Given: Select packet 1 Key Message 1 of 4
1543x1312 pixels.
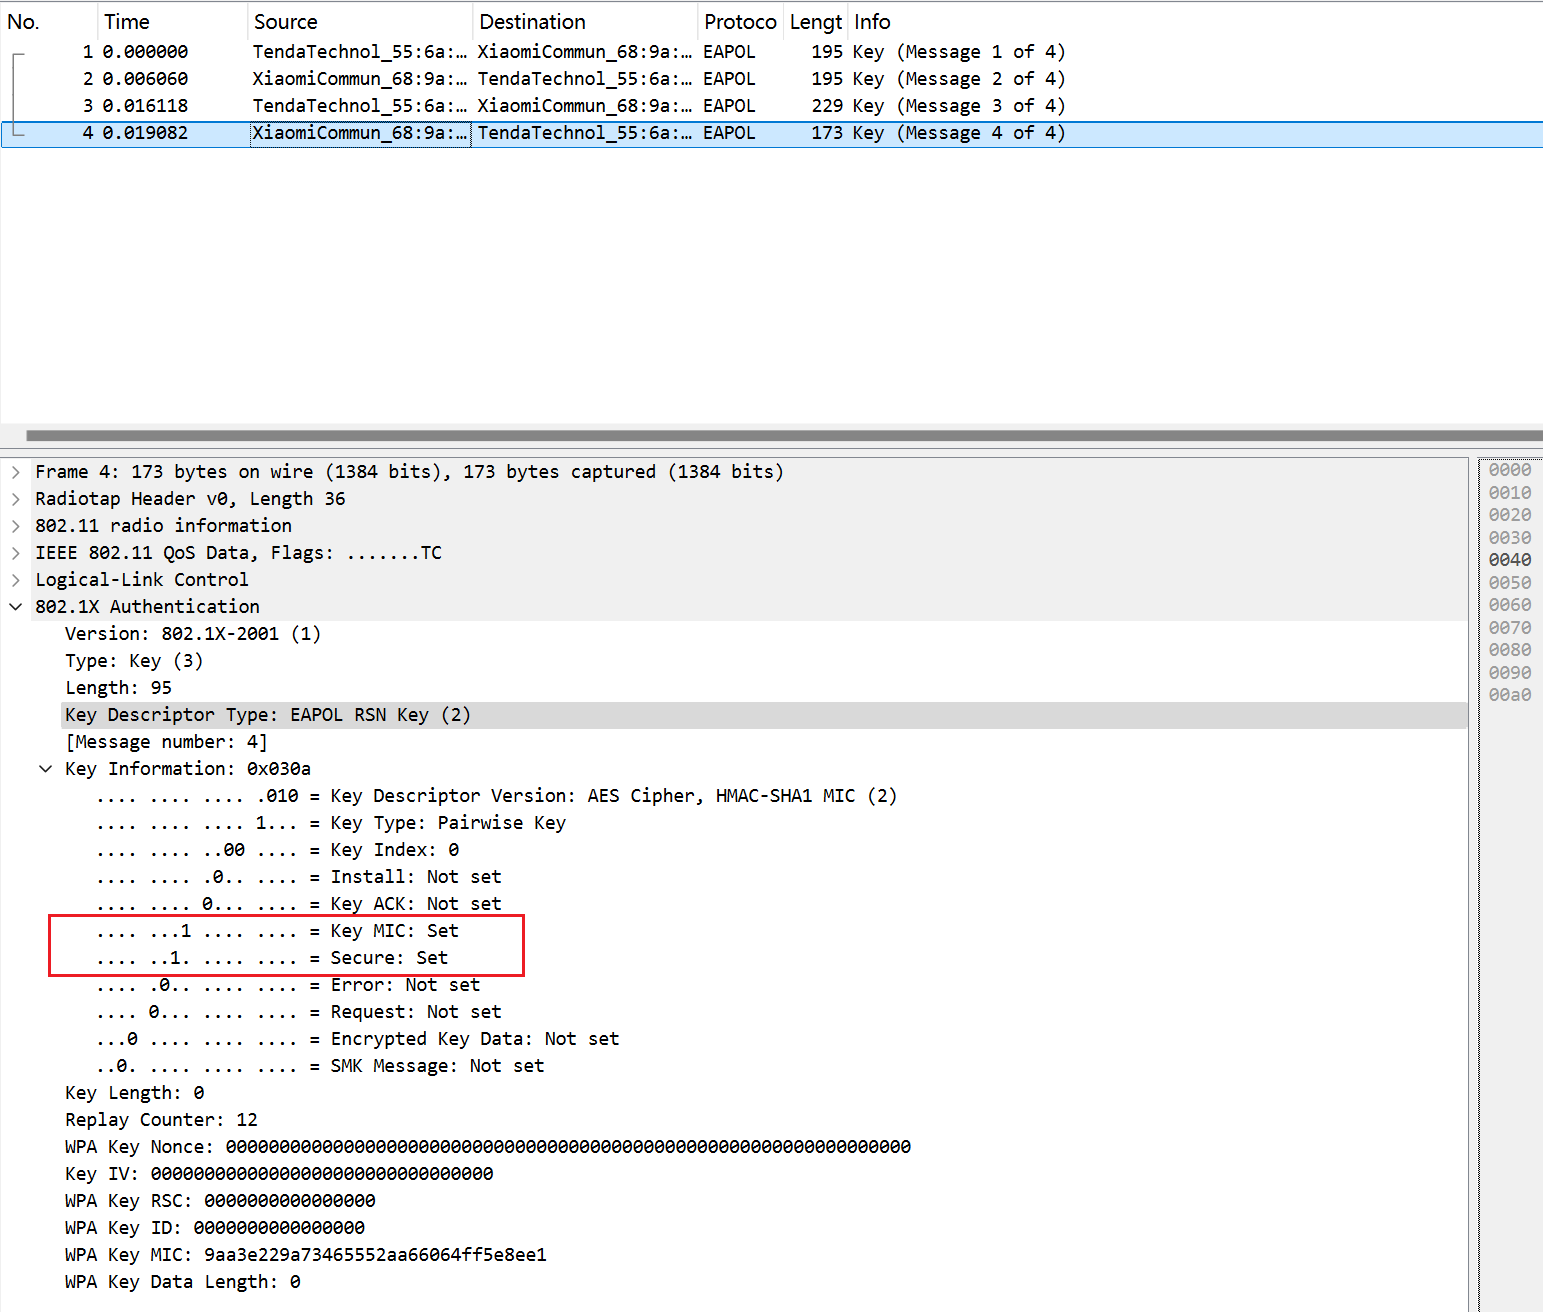Looking at the screenshot, I should (x=771, y=52).
